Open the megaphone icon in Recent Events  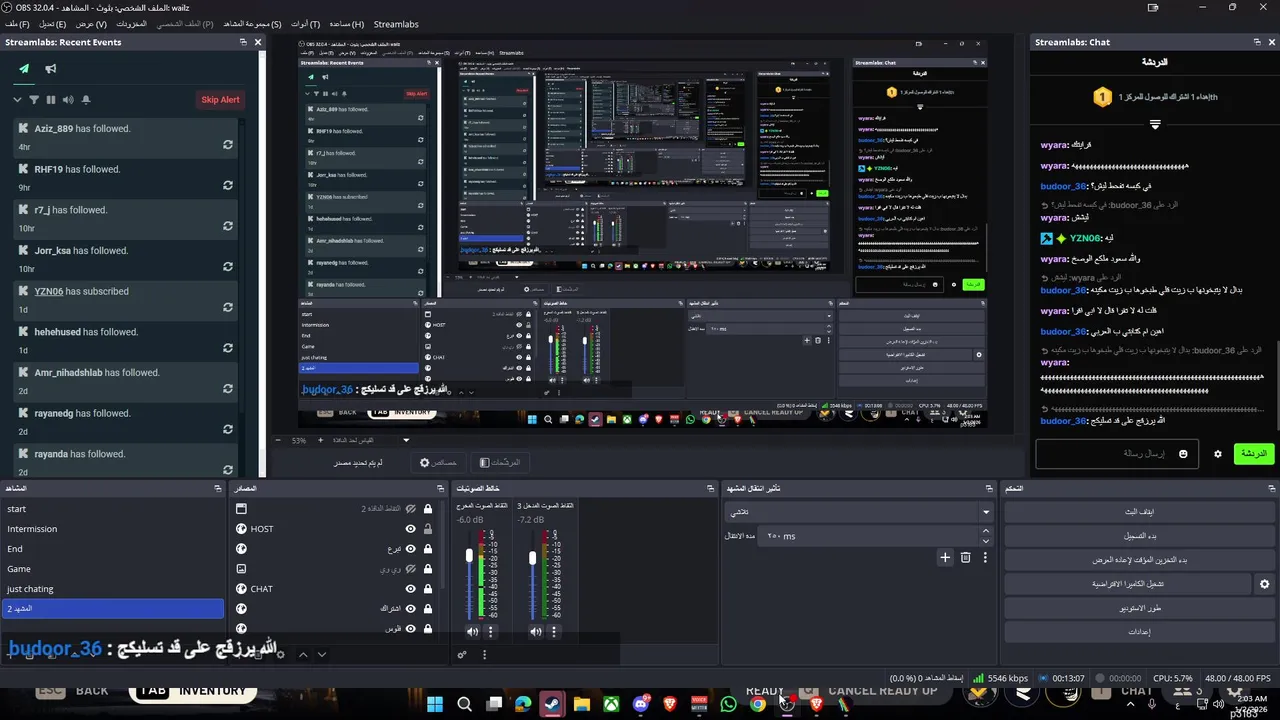51,69
